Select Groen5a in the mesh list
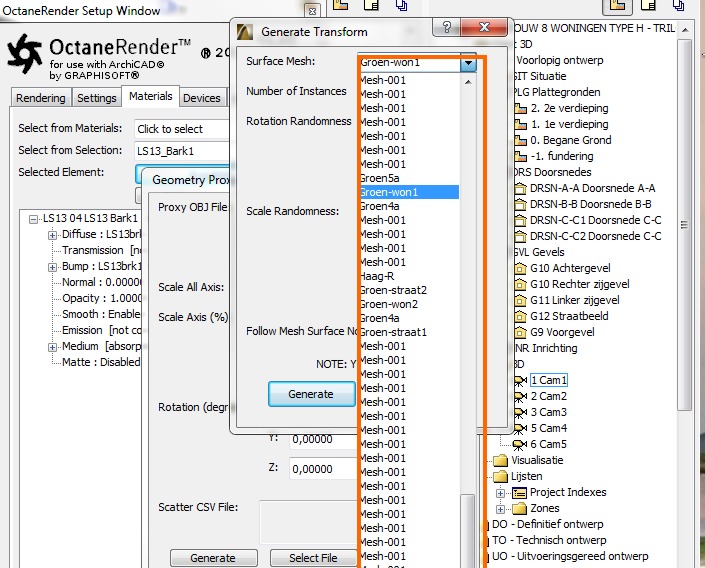Image resolution: width=705 pixels, height=568 pixels. tap(380, 178)
